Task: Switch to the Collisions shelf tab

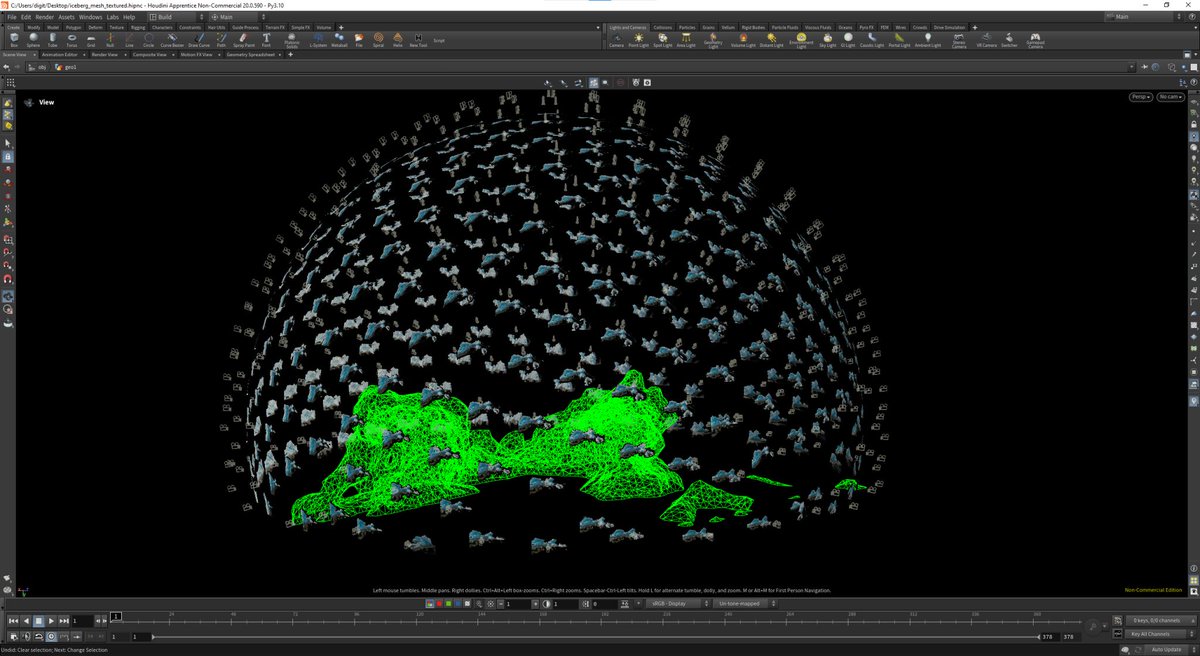Action: pos(662,27)
